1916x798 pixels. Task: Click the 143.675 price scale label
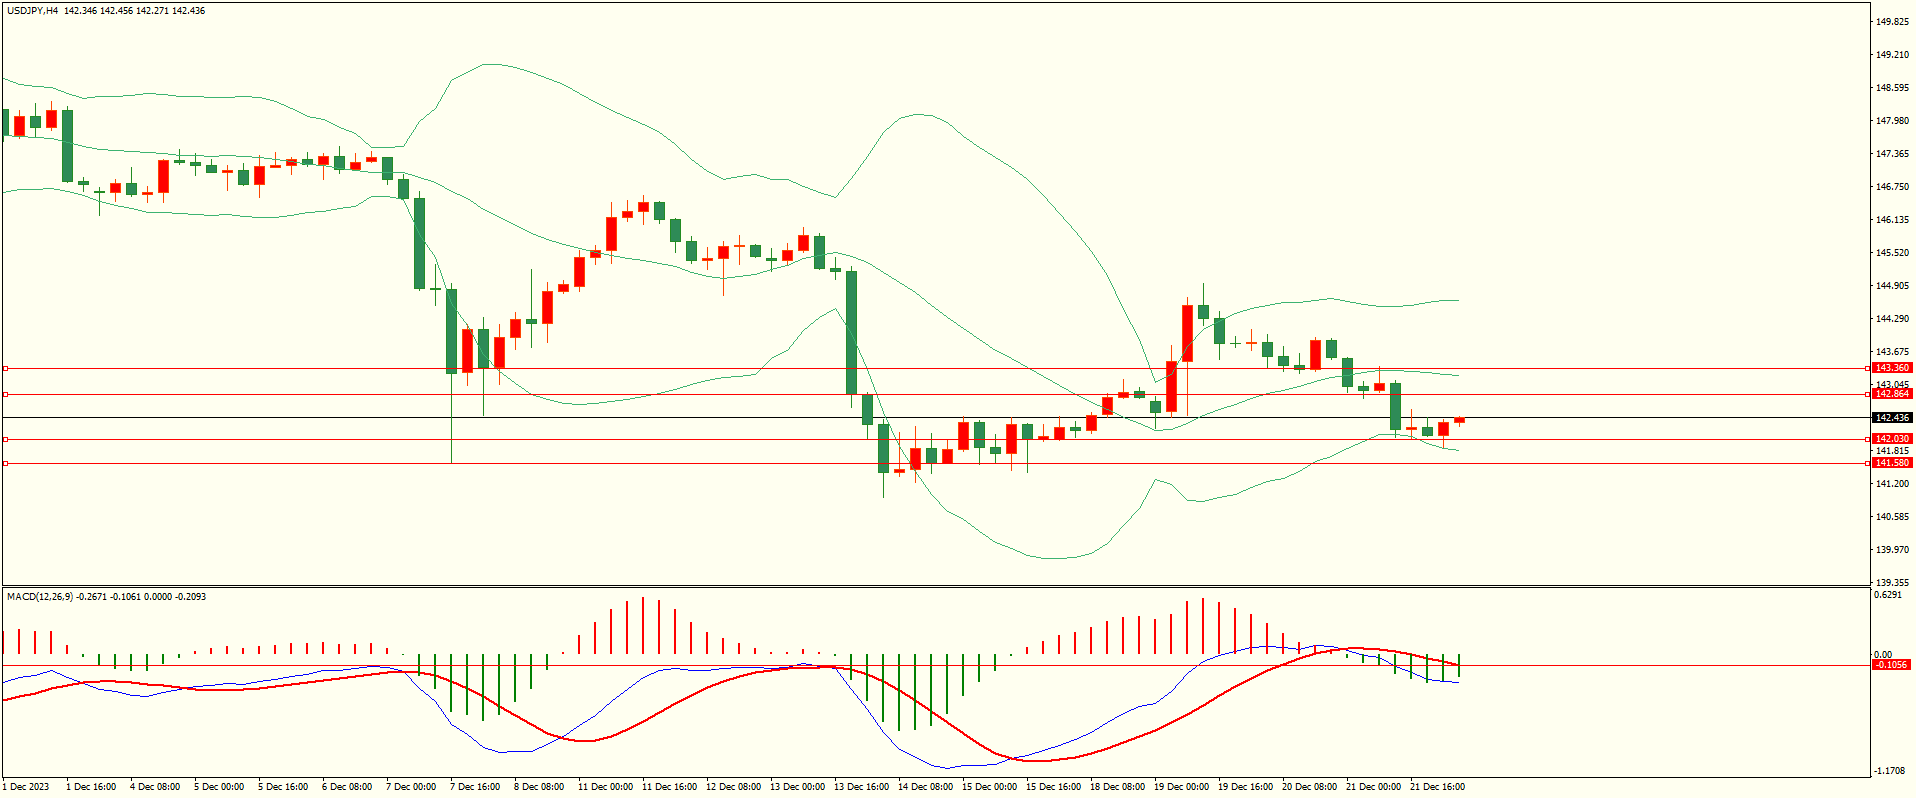(1892, 352)
